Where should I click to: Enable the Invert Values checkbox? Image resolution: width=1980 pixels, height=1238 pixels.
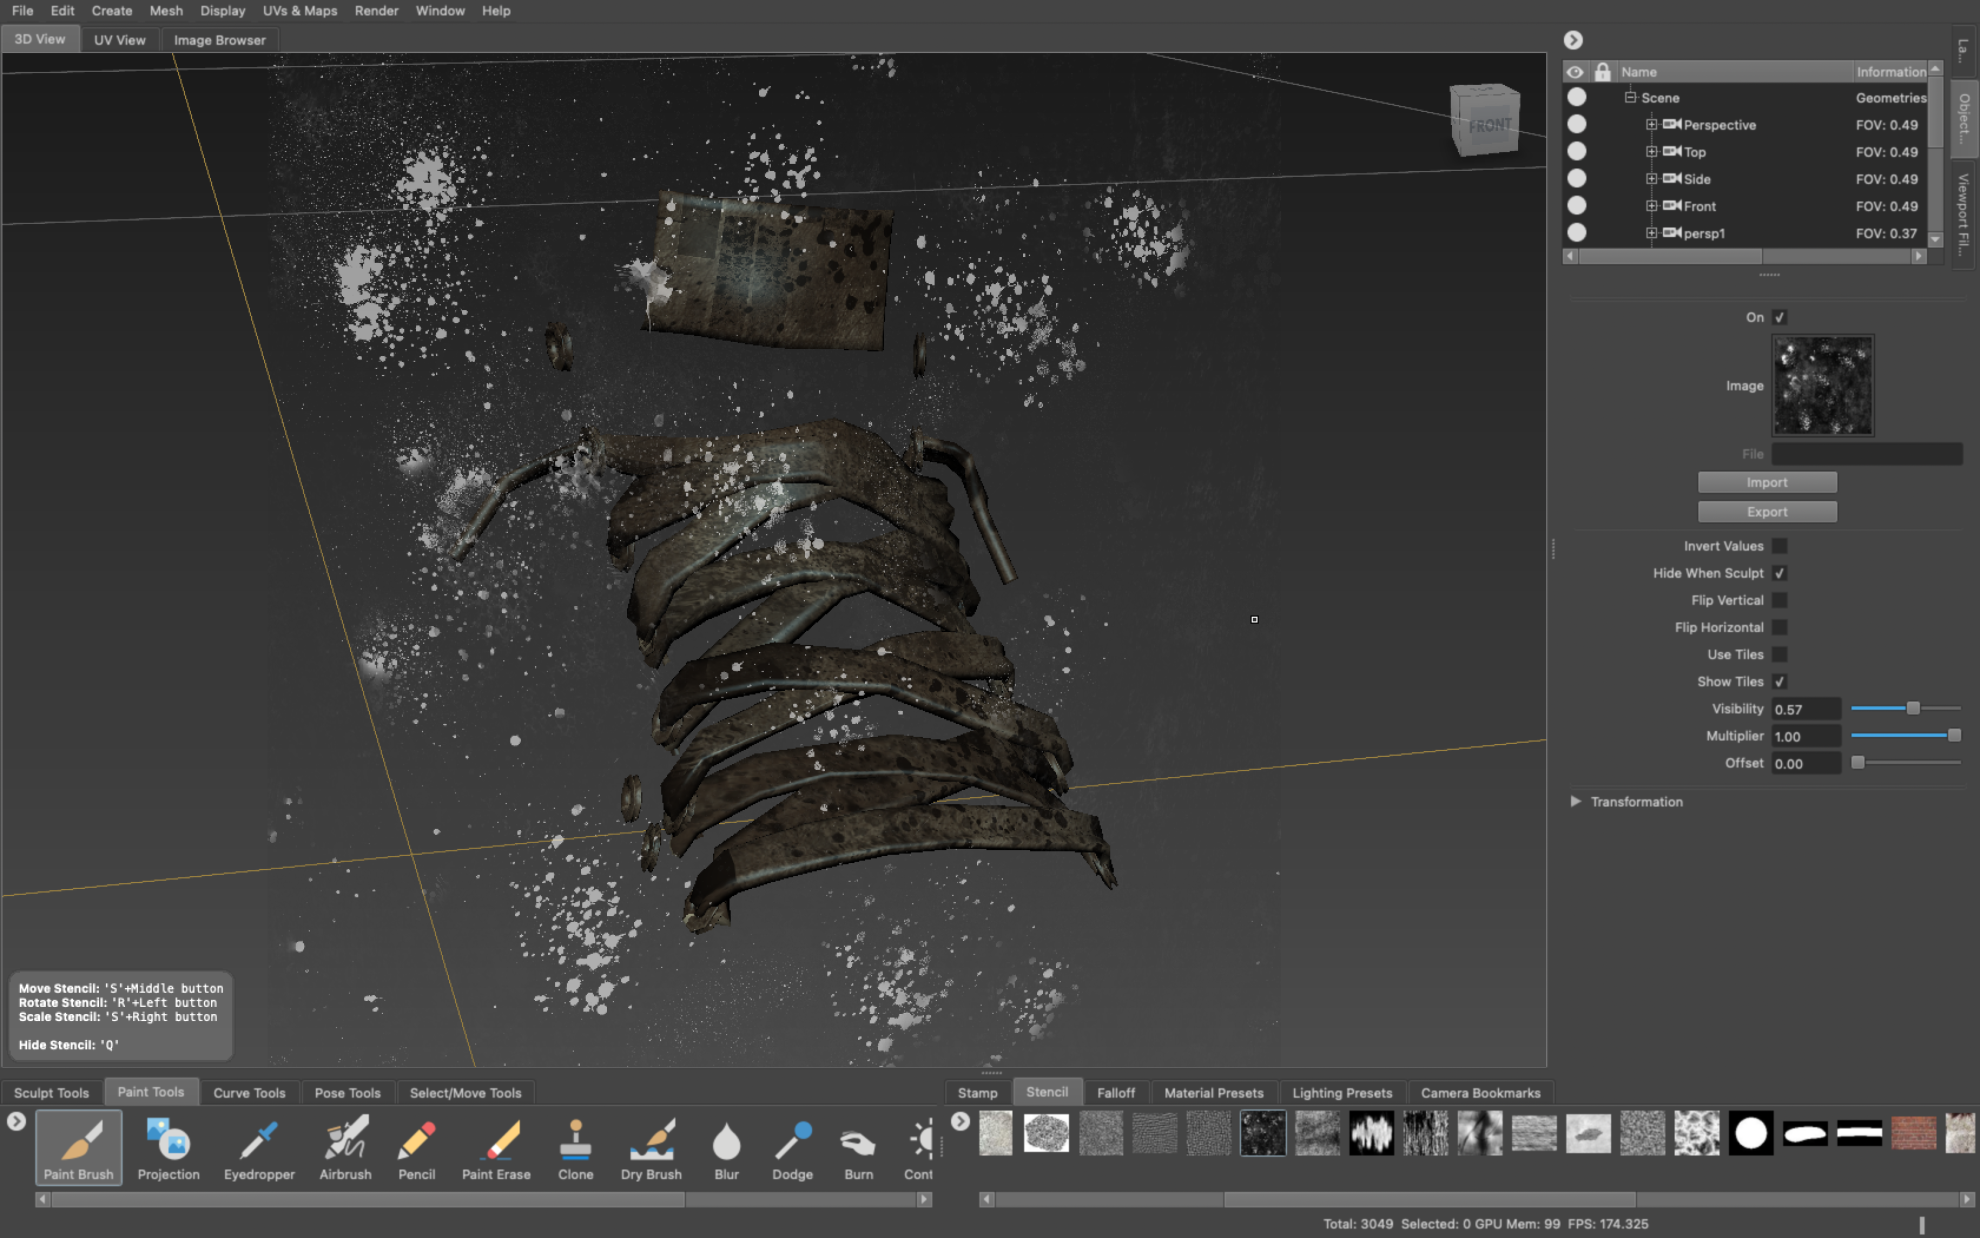pyautogui.click(x=1780, y=546)
